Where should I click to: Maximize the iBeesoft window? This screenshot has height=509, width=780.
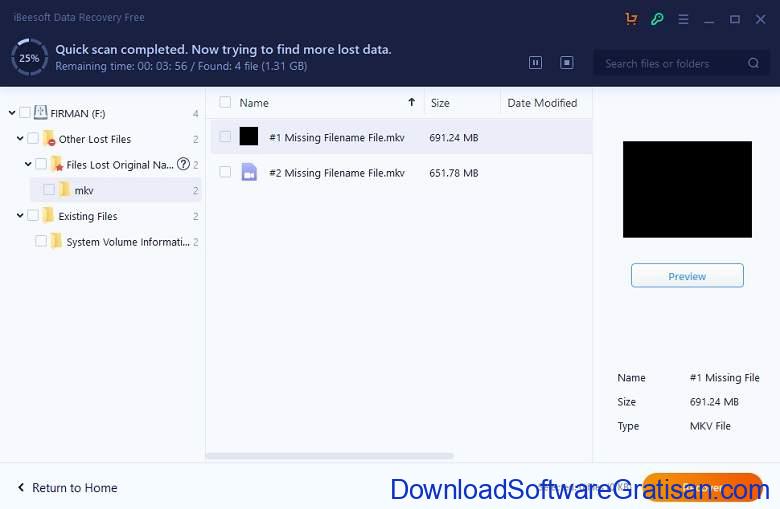pos(735,19)
